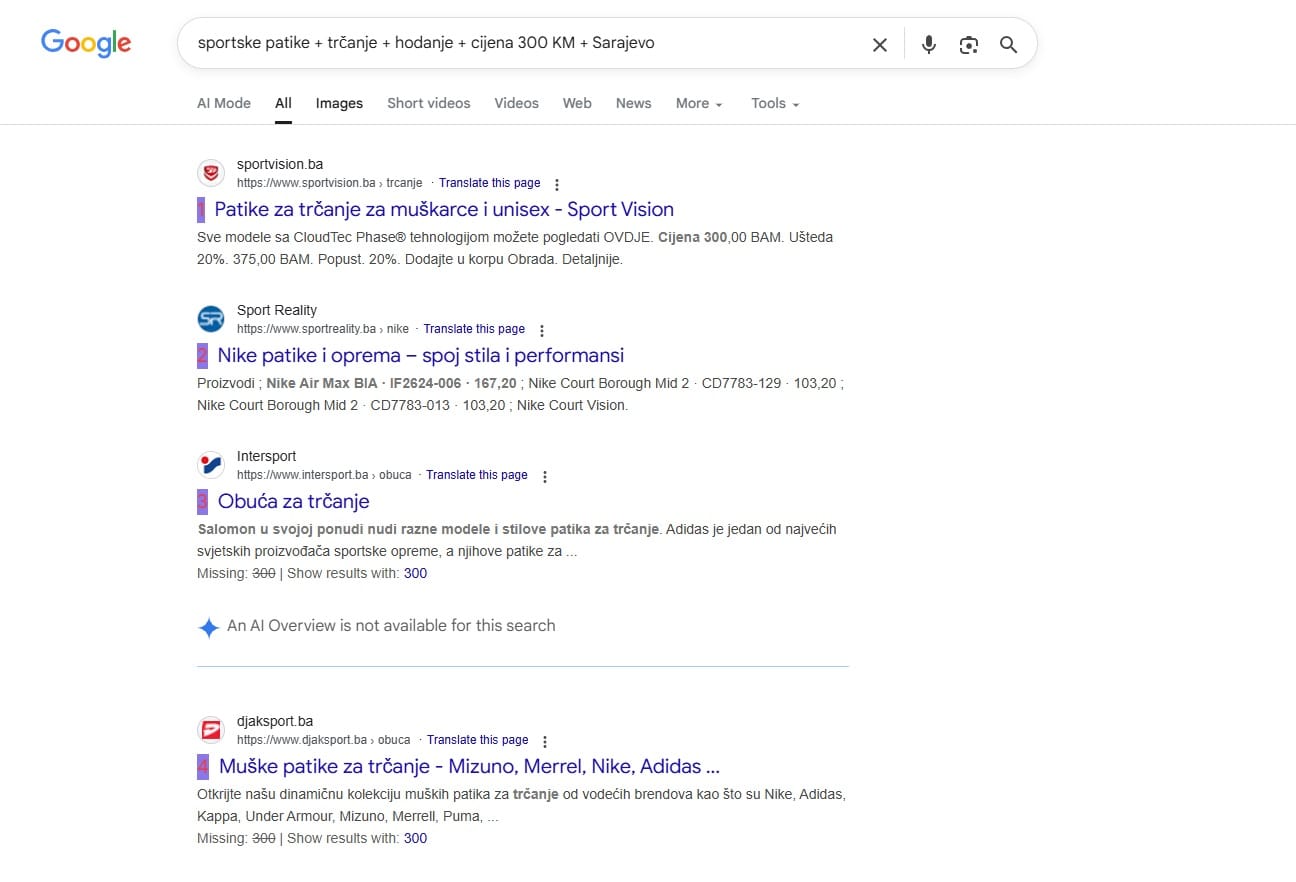This screenshot has height=882, width=1296.
Task: Start voice search with microphone icon
Action: pos(929,44)
